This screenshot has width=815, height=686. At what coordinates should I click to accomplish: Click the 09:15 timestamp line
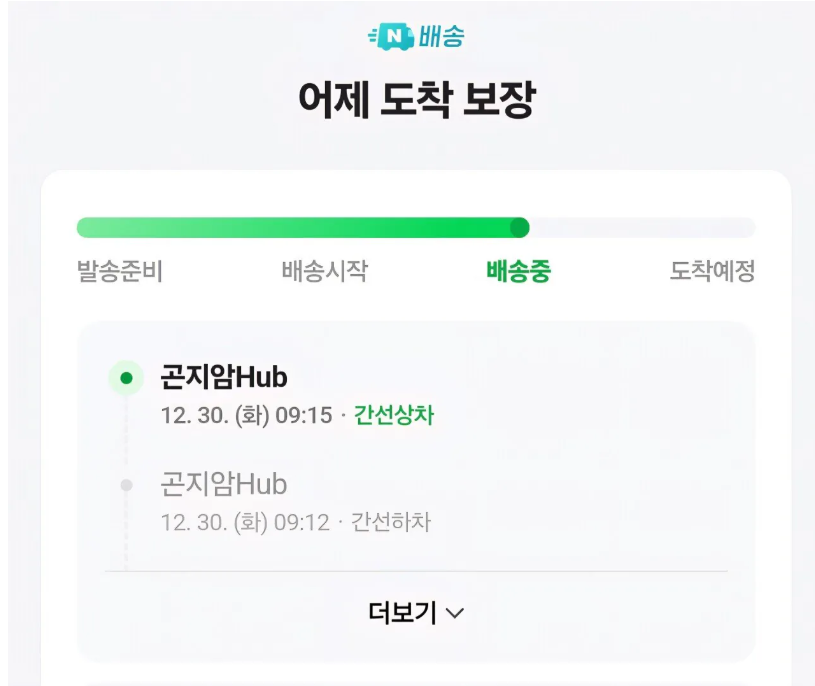246,415
